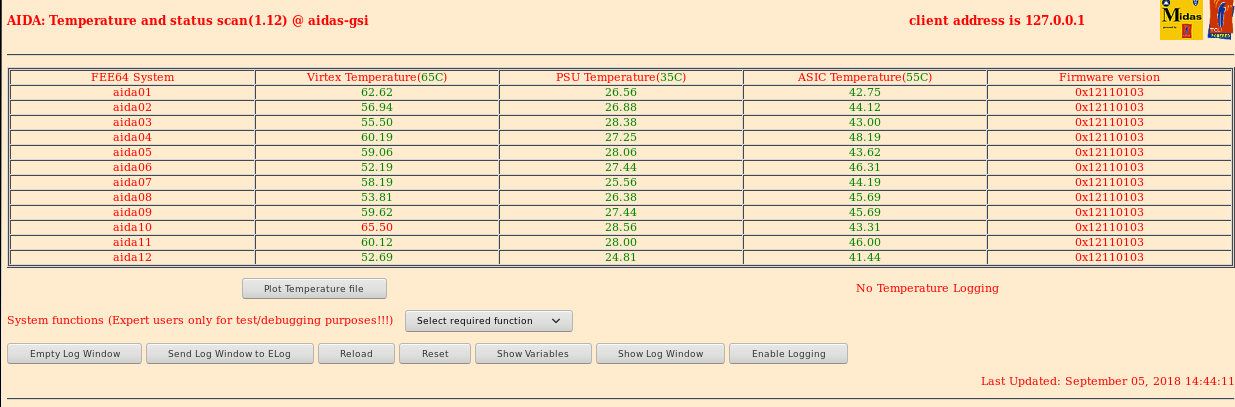1235x407 pixels.
Task: Click the Last Updated timestamp text
Action: pos(1107,381)
